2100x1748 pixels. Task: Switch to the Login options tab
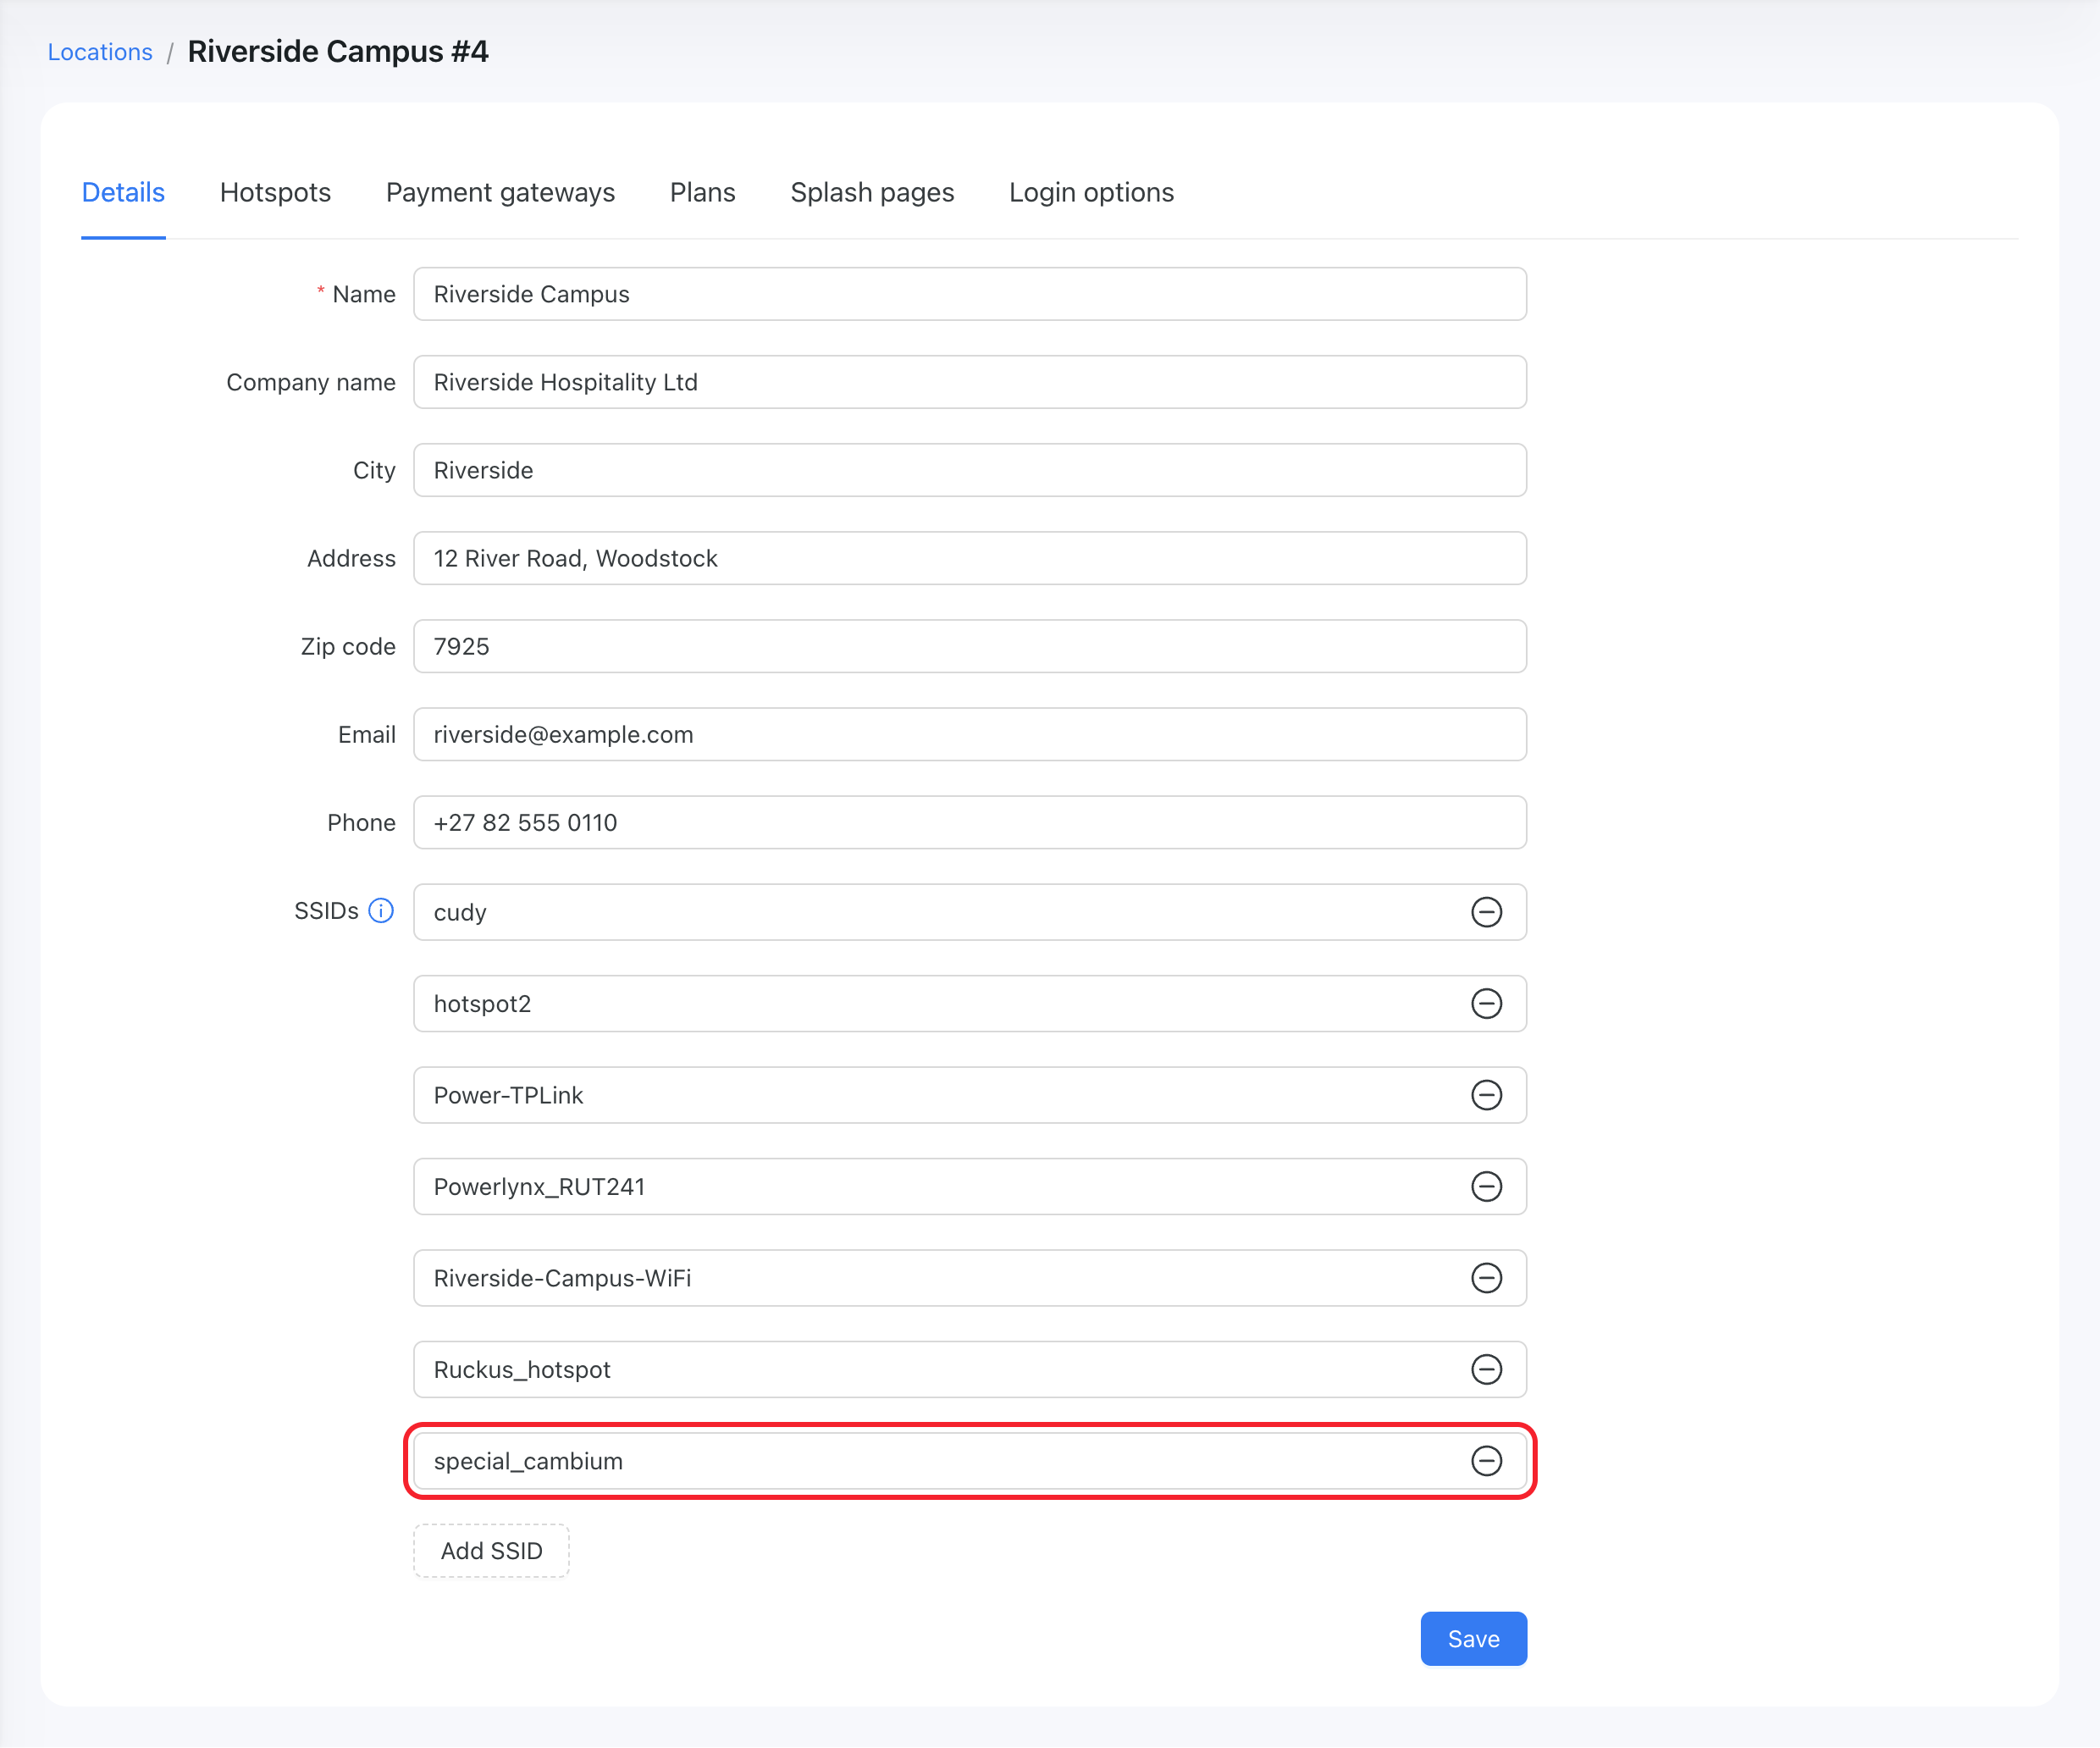1091,192
